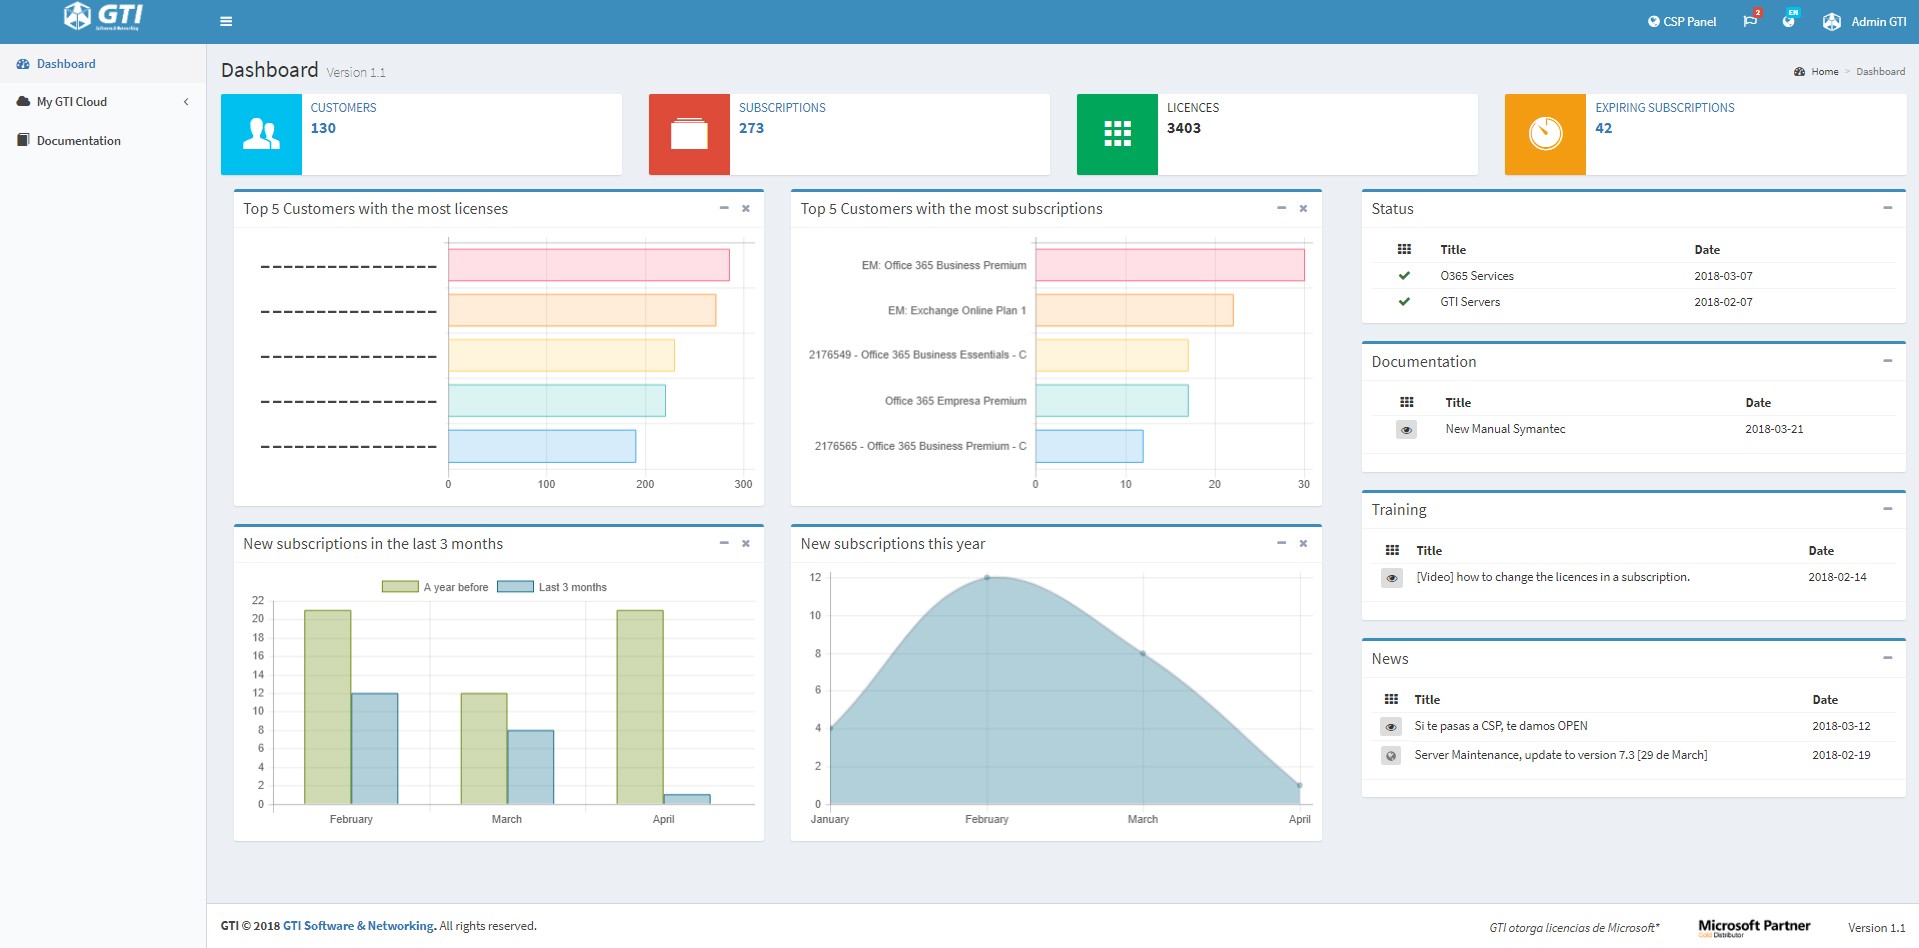Click the green Licences grid icon tile

pos(1117,134)
